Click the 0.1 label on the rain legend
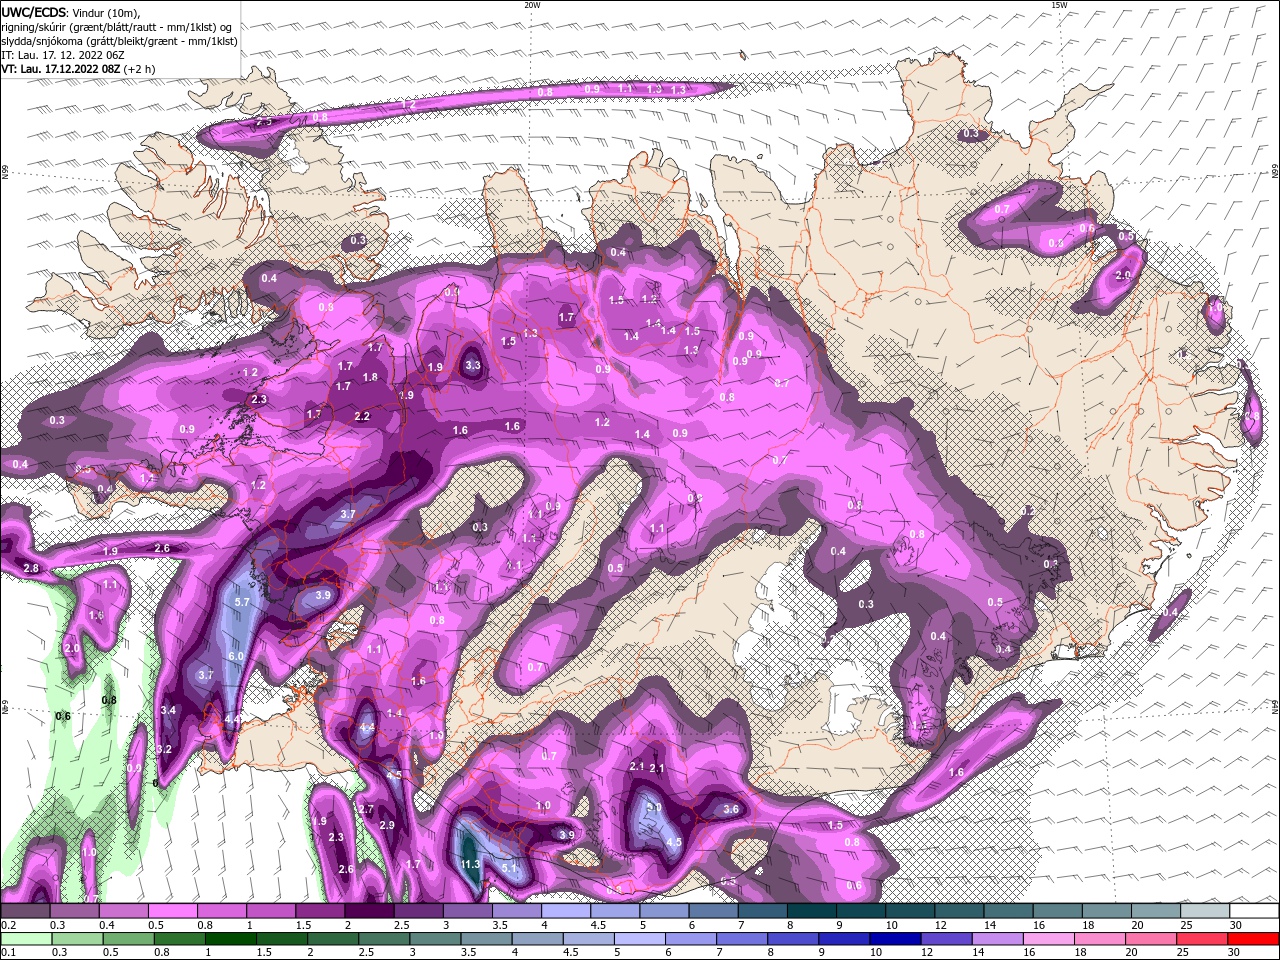The image size is (1280, 960). coord(8,952)
